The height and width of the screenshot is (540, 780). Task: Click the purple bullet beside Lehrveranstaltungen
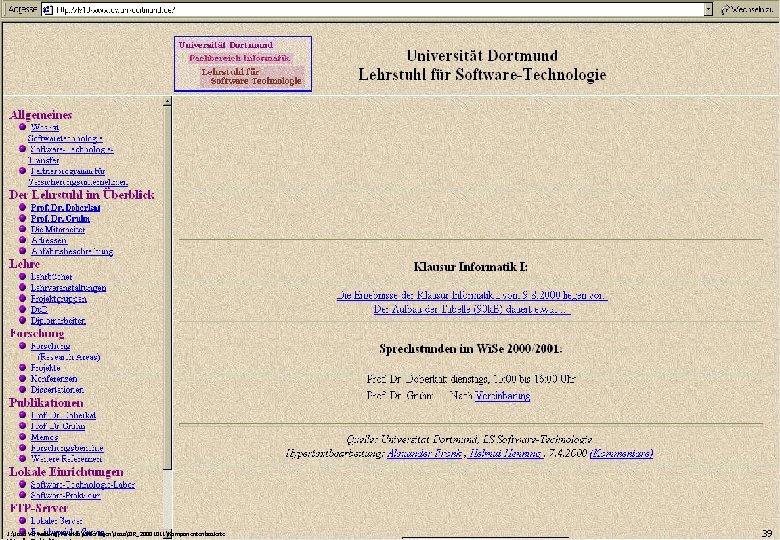click(x=22, y=287)
